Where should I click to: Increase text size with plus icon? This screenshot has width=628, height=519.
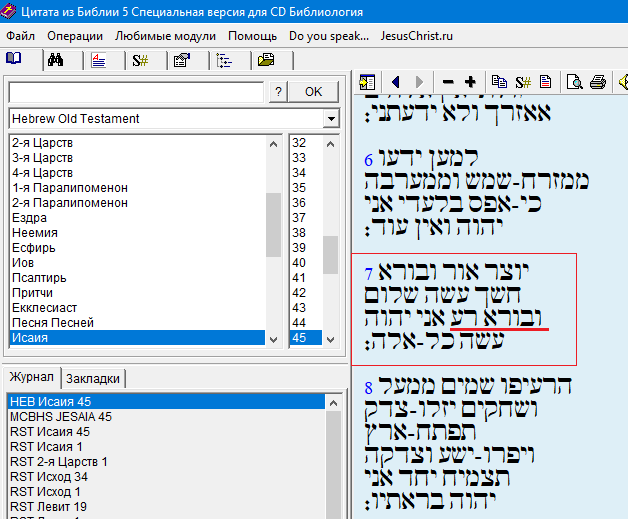pos(470,82)
